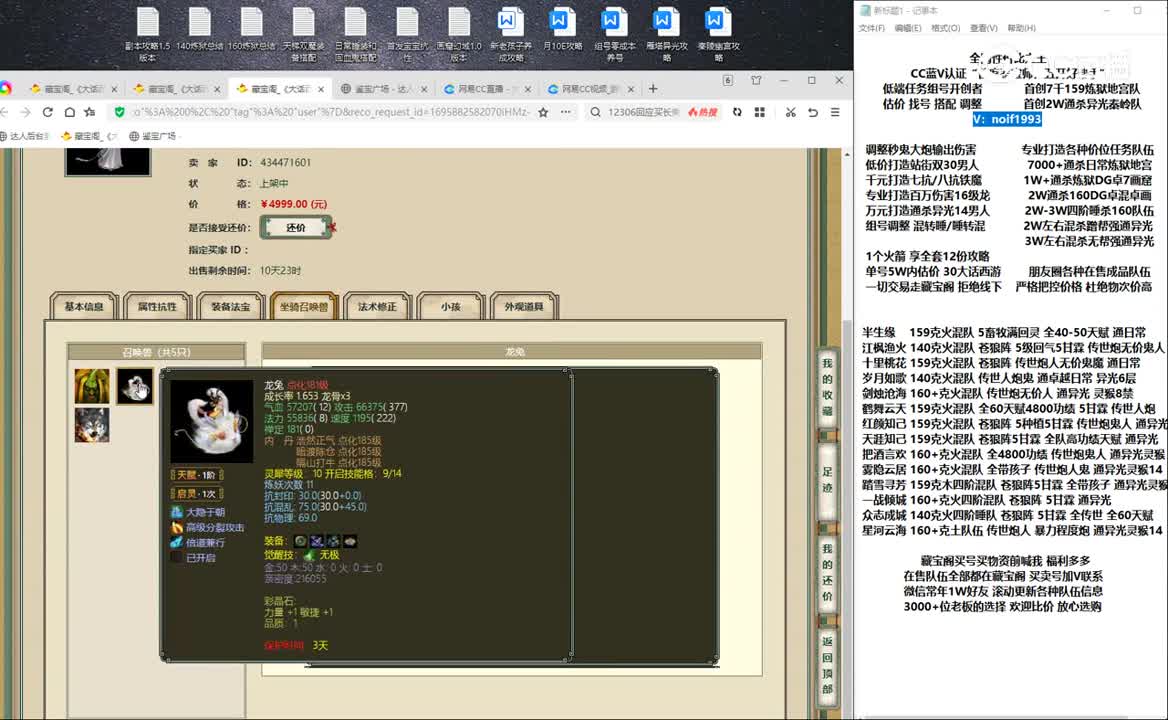
Task: Switch to the 网易CC直播 browser tab
Action: click(x=486, y=89)
